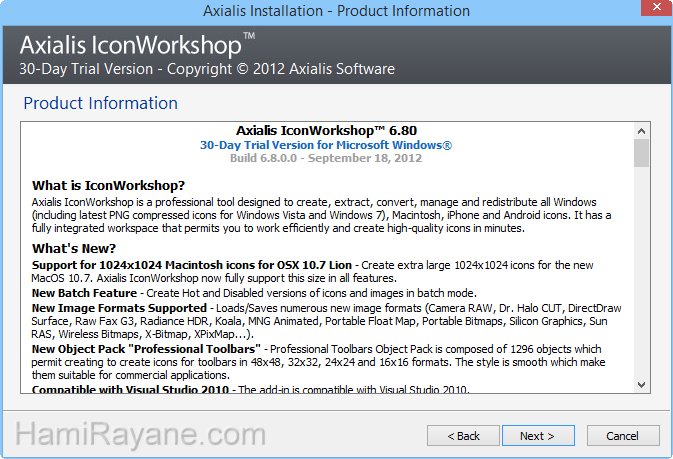The width and height of the screenshot is (673, 459).
Task: Click the 'Axialis IconWorkshop' header banner title
Action: (137, 45)
